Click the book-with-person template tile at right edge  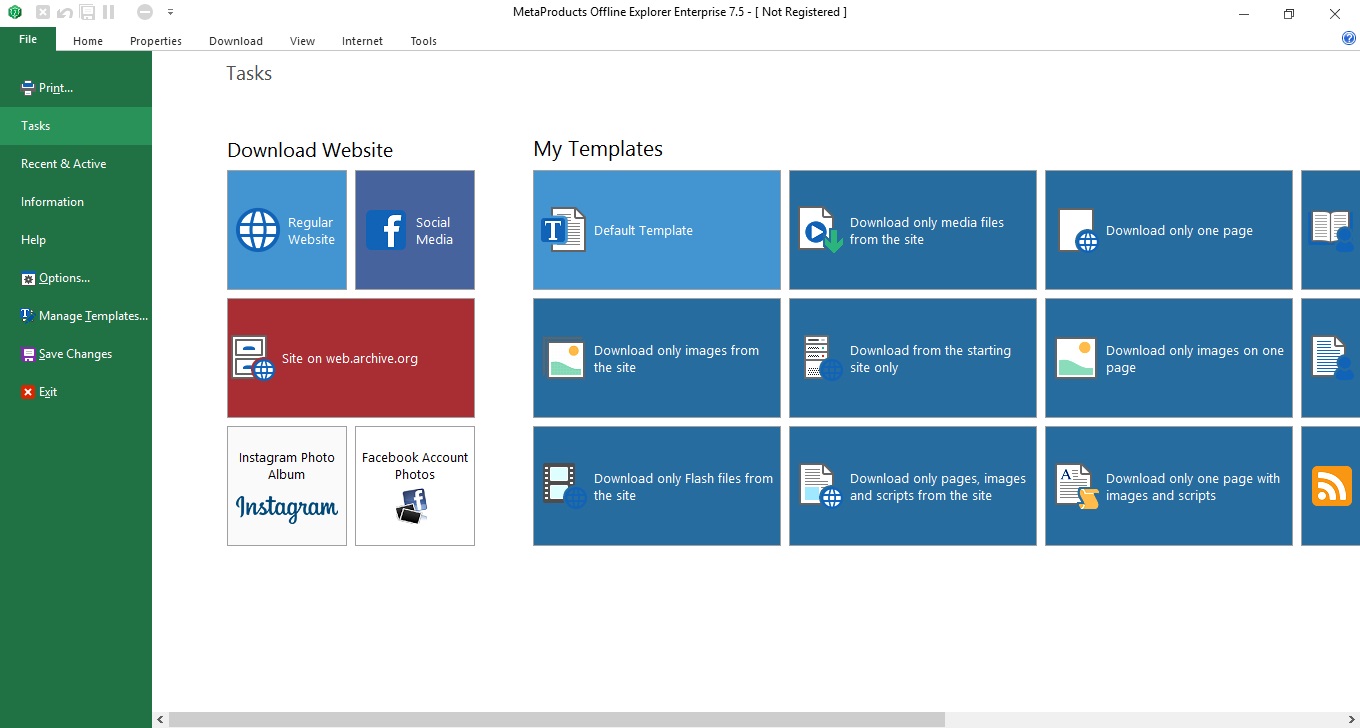[1331, 230]
